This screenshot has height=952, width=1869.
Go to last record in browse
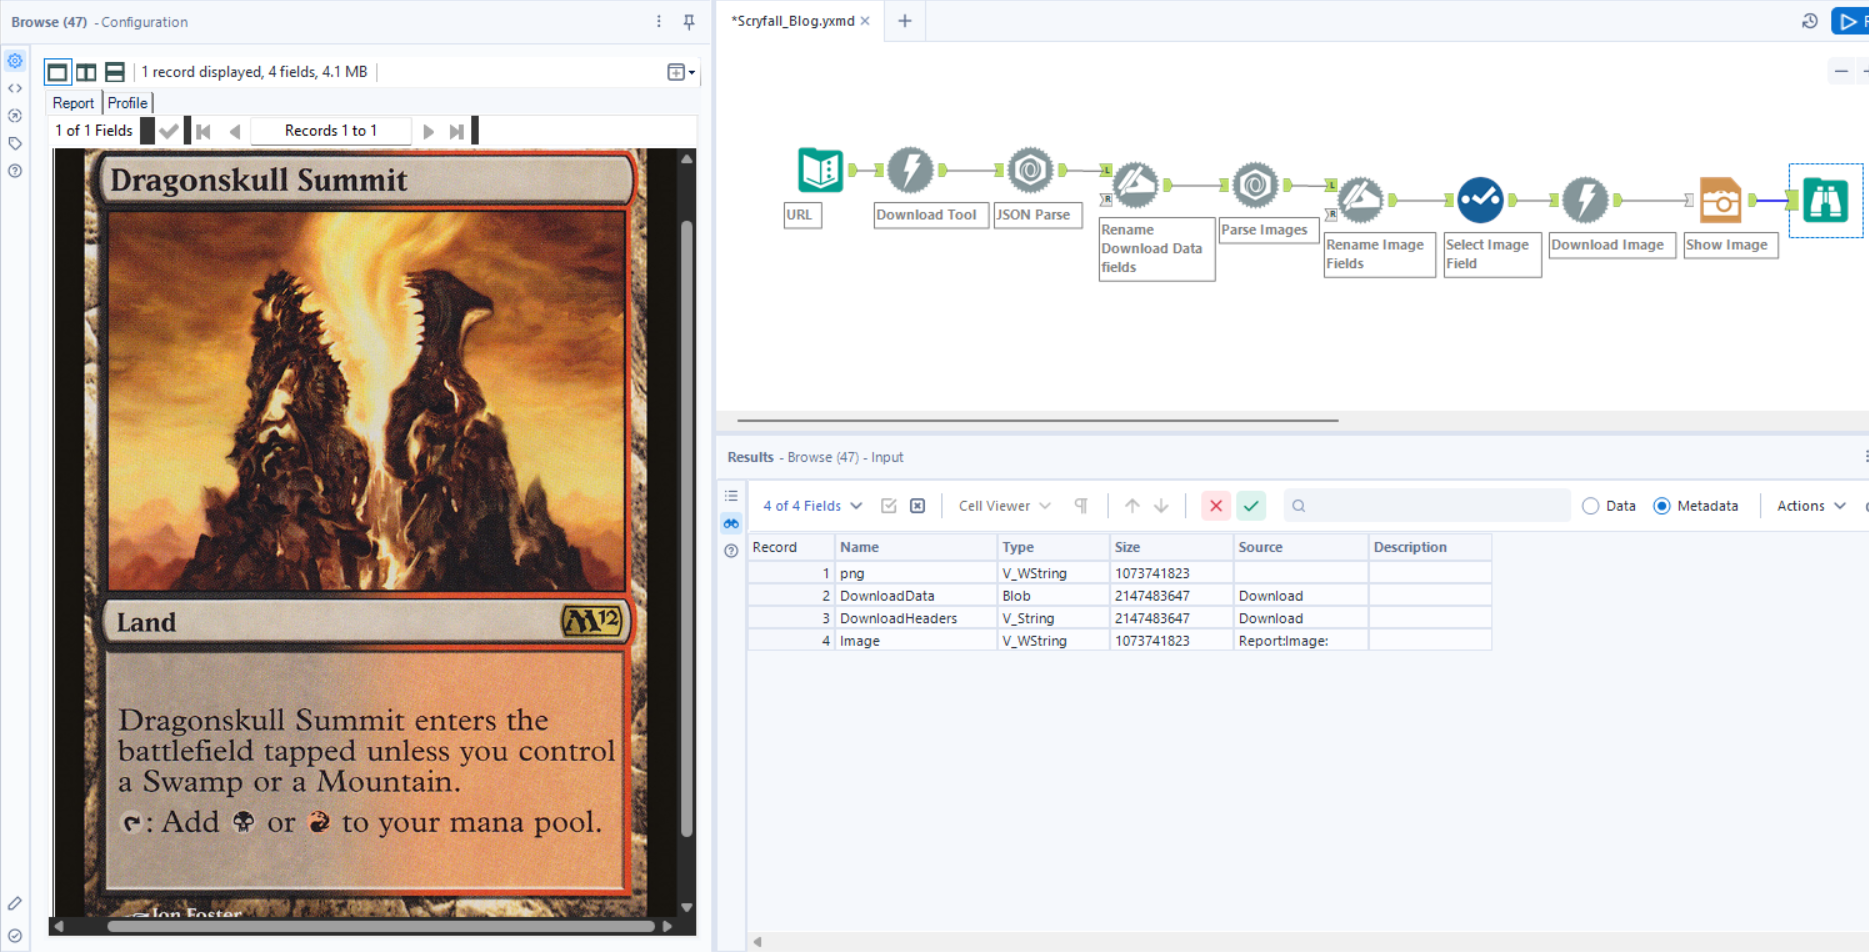(x=457, y=131)
